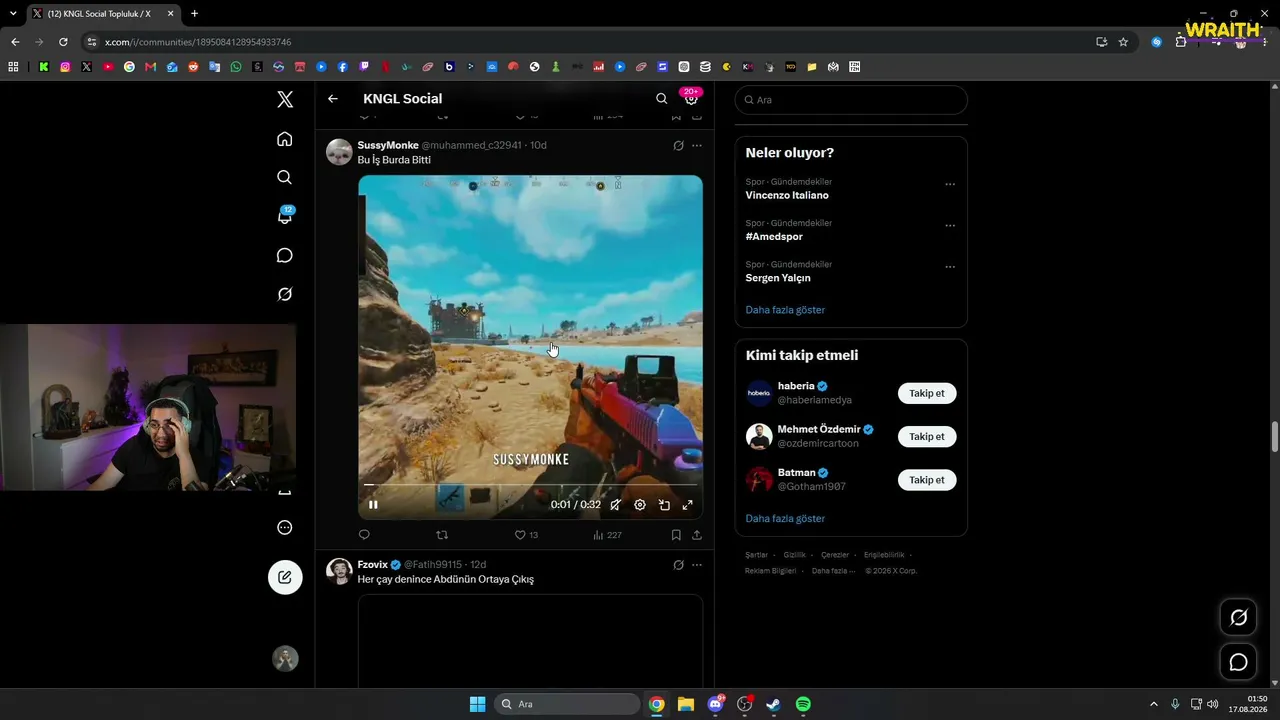The width and height of the screenshot is (1280, 720).
Task: Reply to SussyMonke's post
Action: tap(364, 535)
